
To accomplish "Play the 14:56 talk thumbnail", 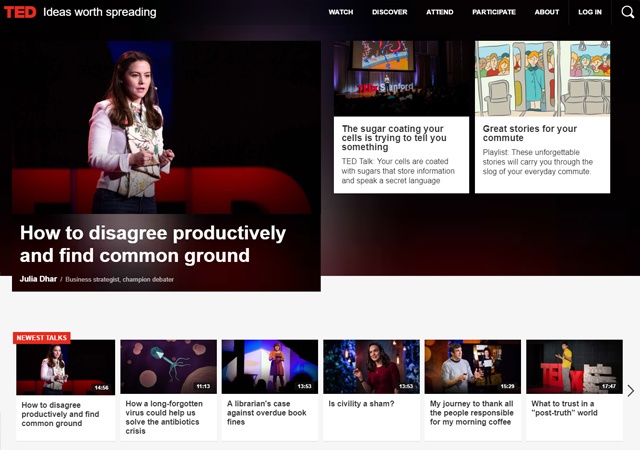I will 65,367.
